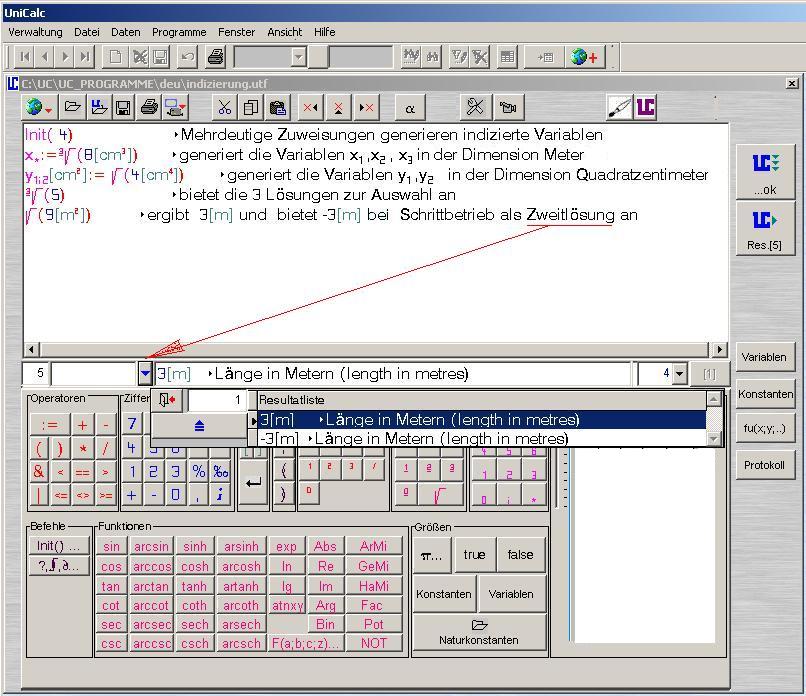This screenshot has width=806, height=696.
Task: Click the binoculars icon in top toolbar
Action: pyautogui.click(x=432, y=57)
